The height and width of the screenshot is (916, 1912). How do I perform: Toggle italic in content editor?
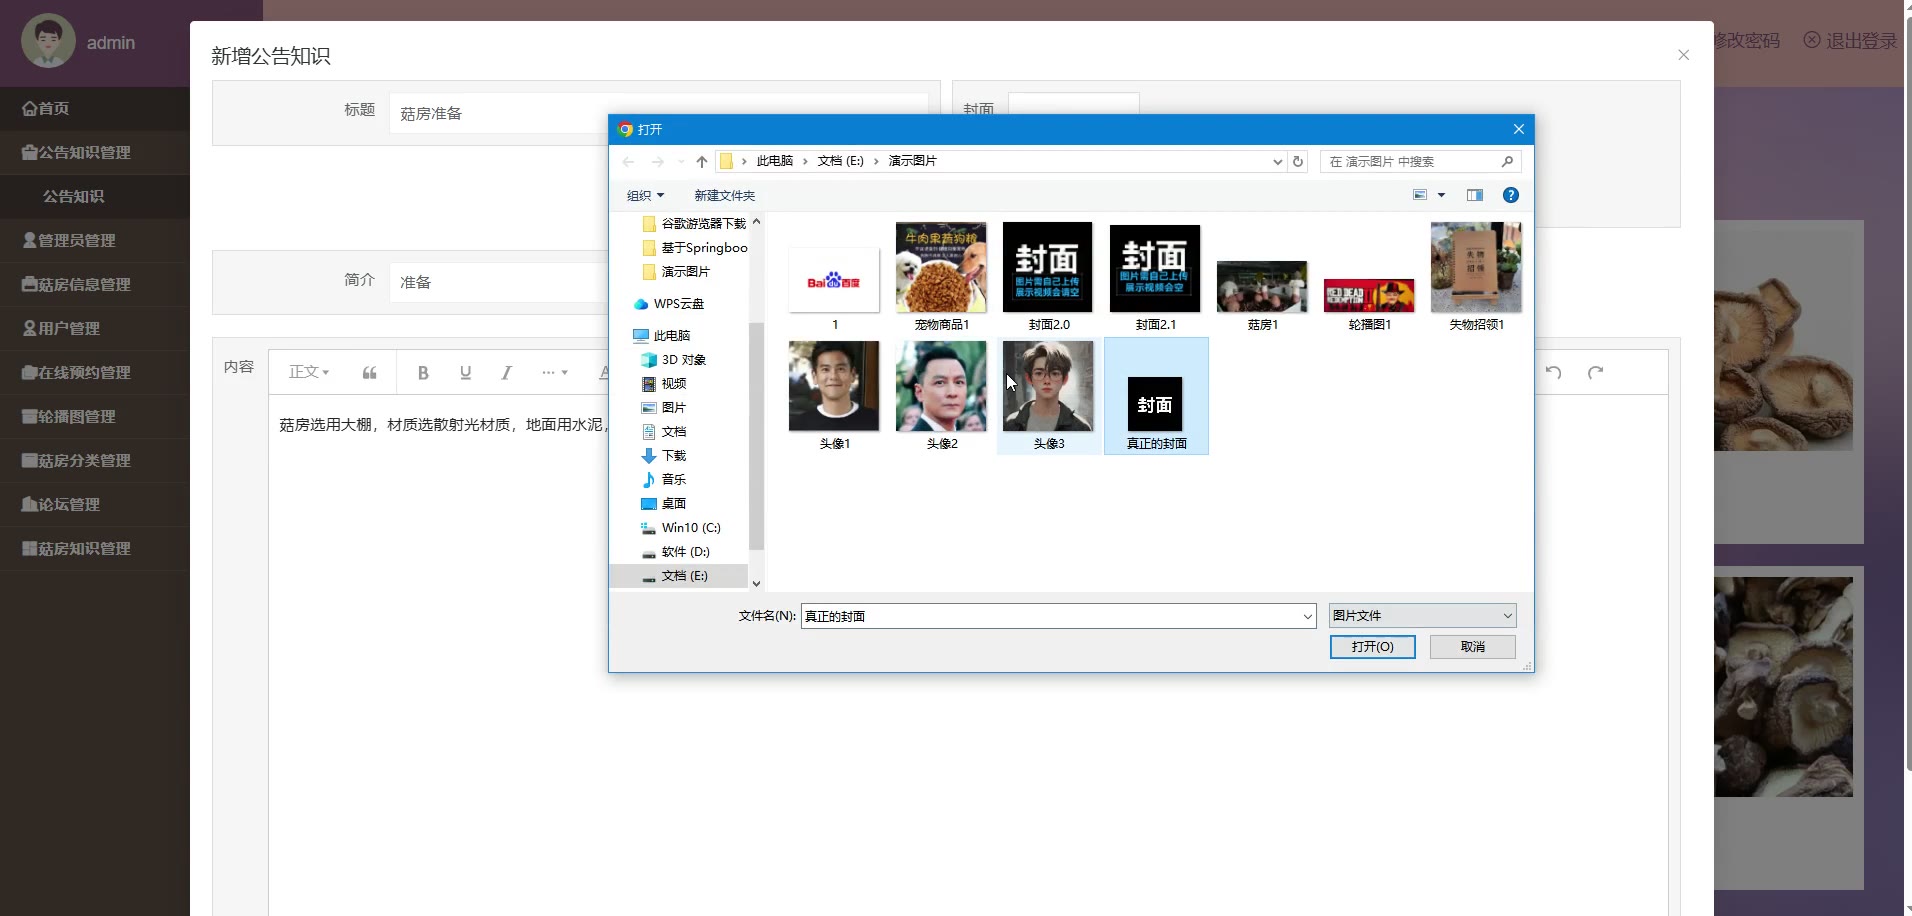coord(507,373)
